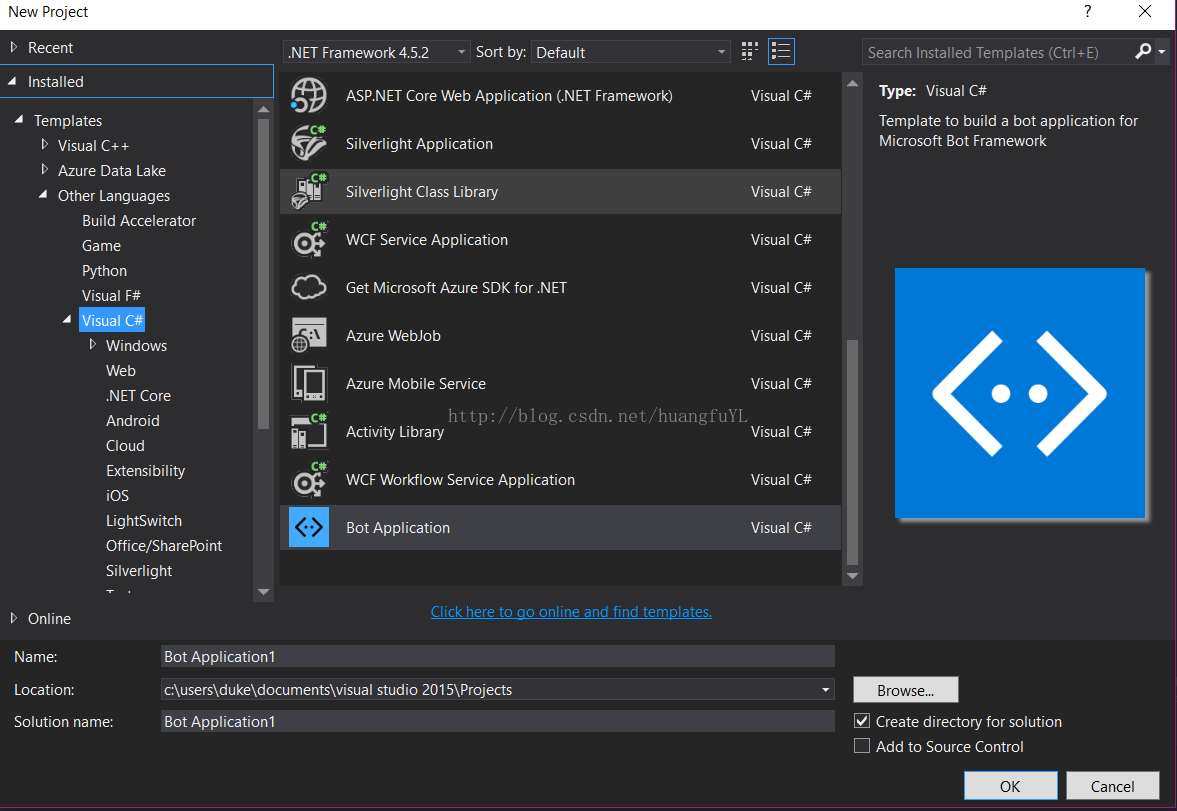
Task: Click the WCF Workflow Service Application icon
Action: (x=309, y=480)
